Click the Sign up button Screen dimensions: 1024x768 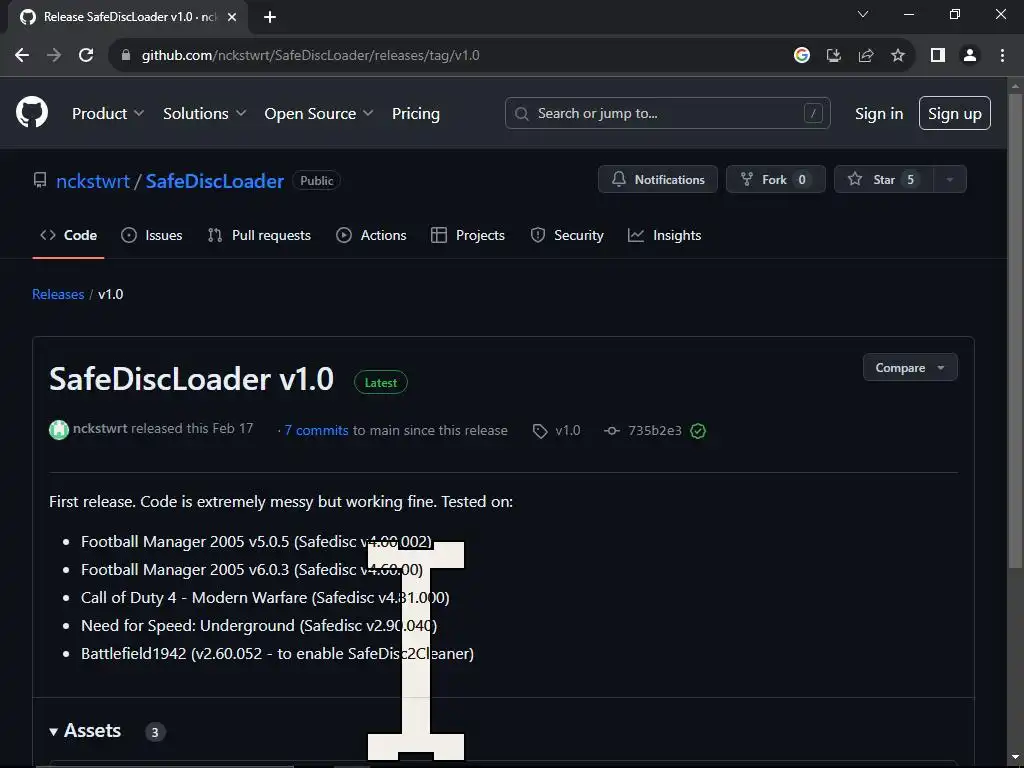(955, 113)
